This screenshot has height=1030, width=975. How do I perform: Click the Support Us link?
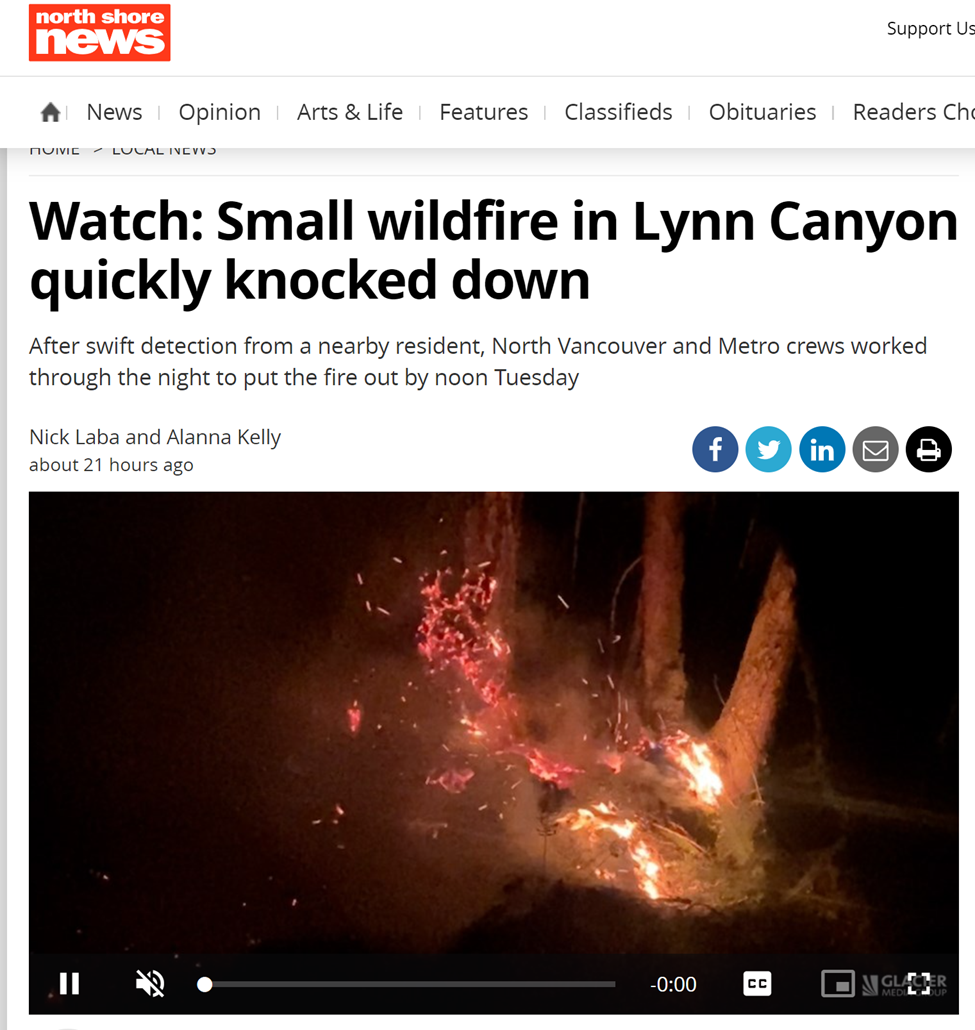tap(930, 28)
